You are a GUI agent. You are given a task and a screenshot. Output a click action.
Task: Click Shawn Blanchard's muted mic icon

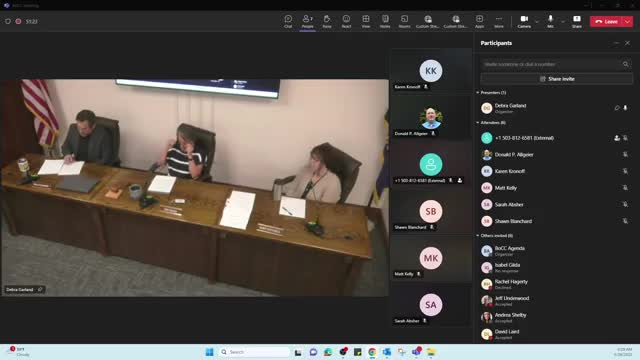[625, 221]
